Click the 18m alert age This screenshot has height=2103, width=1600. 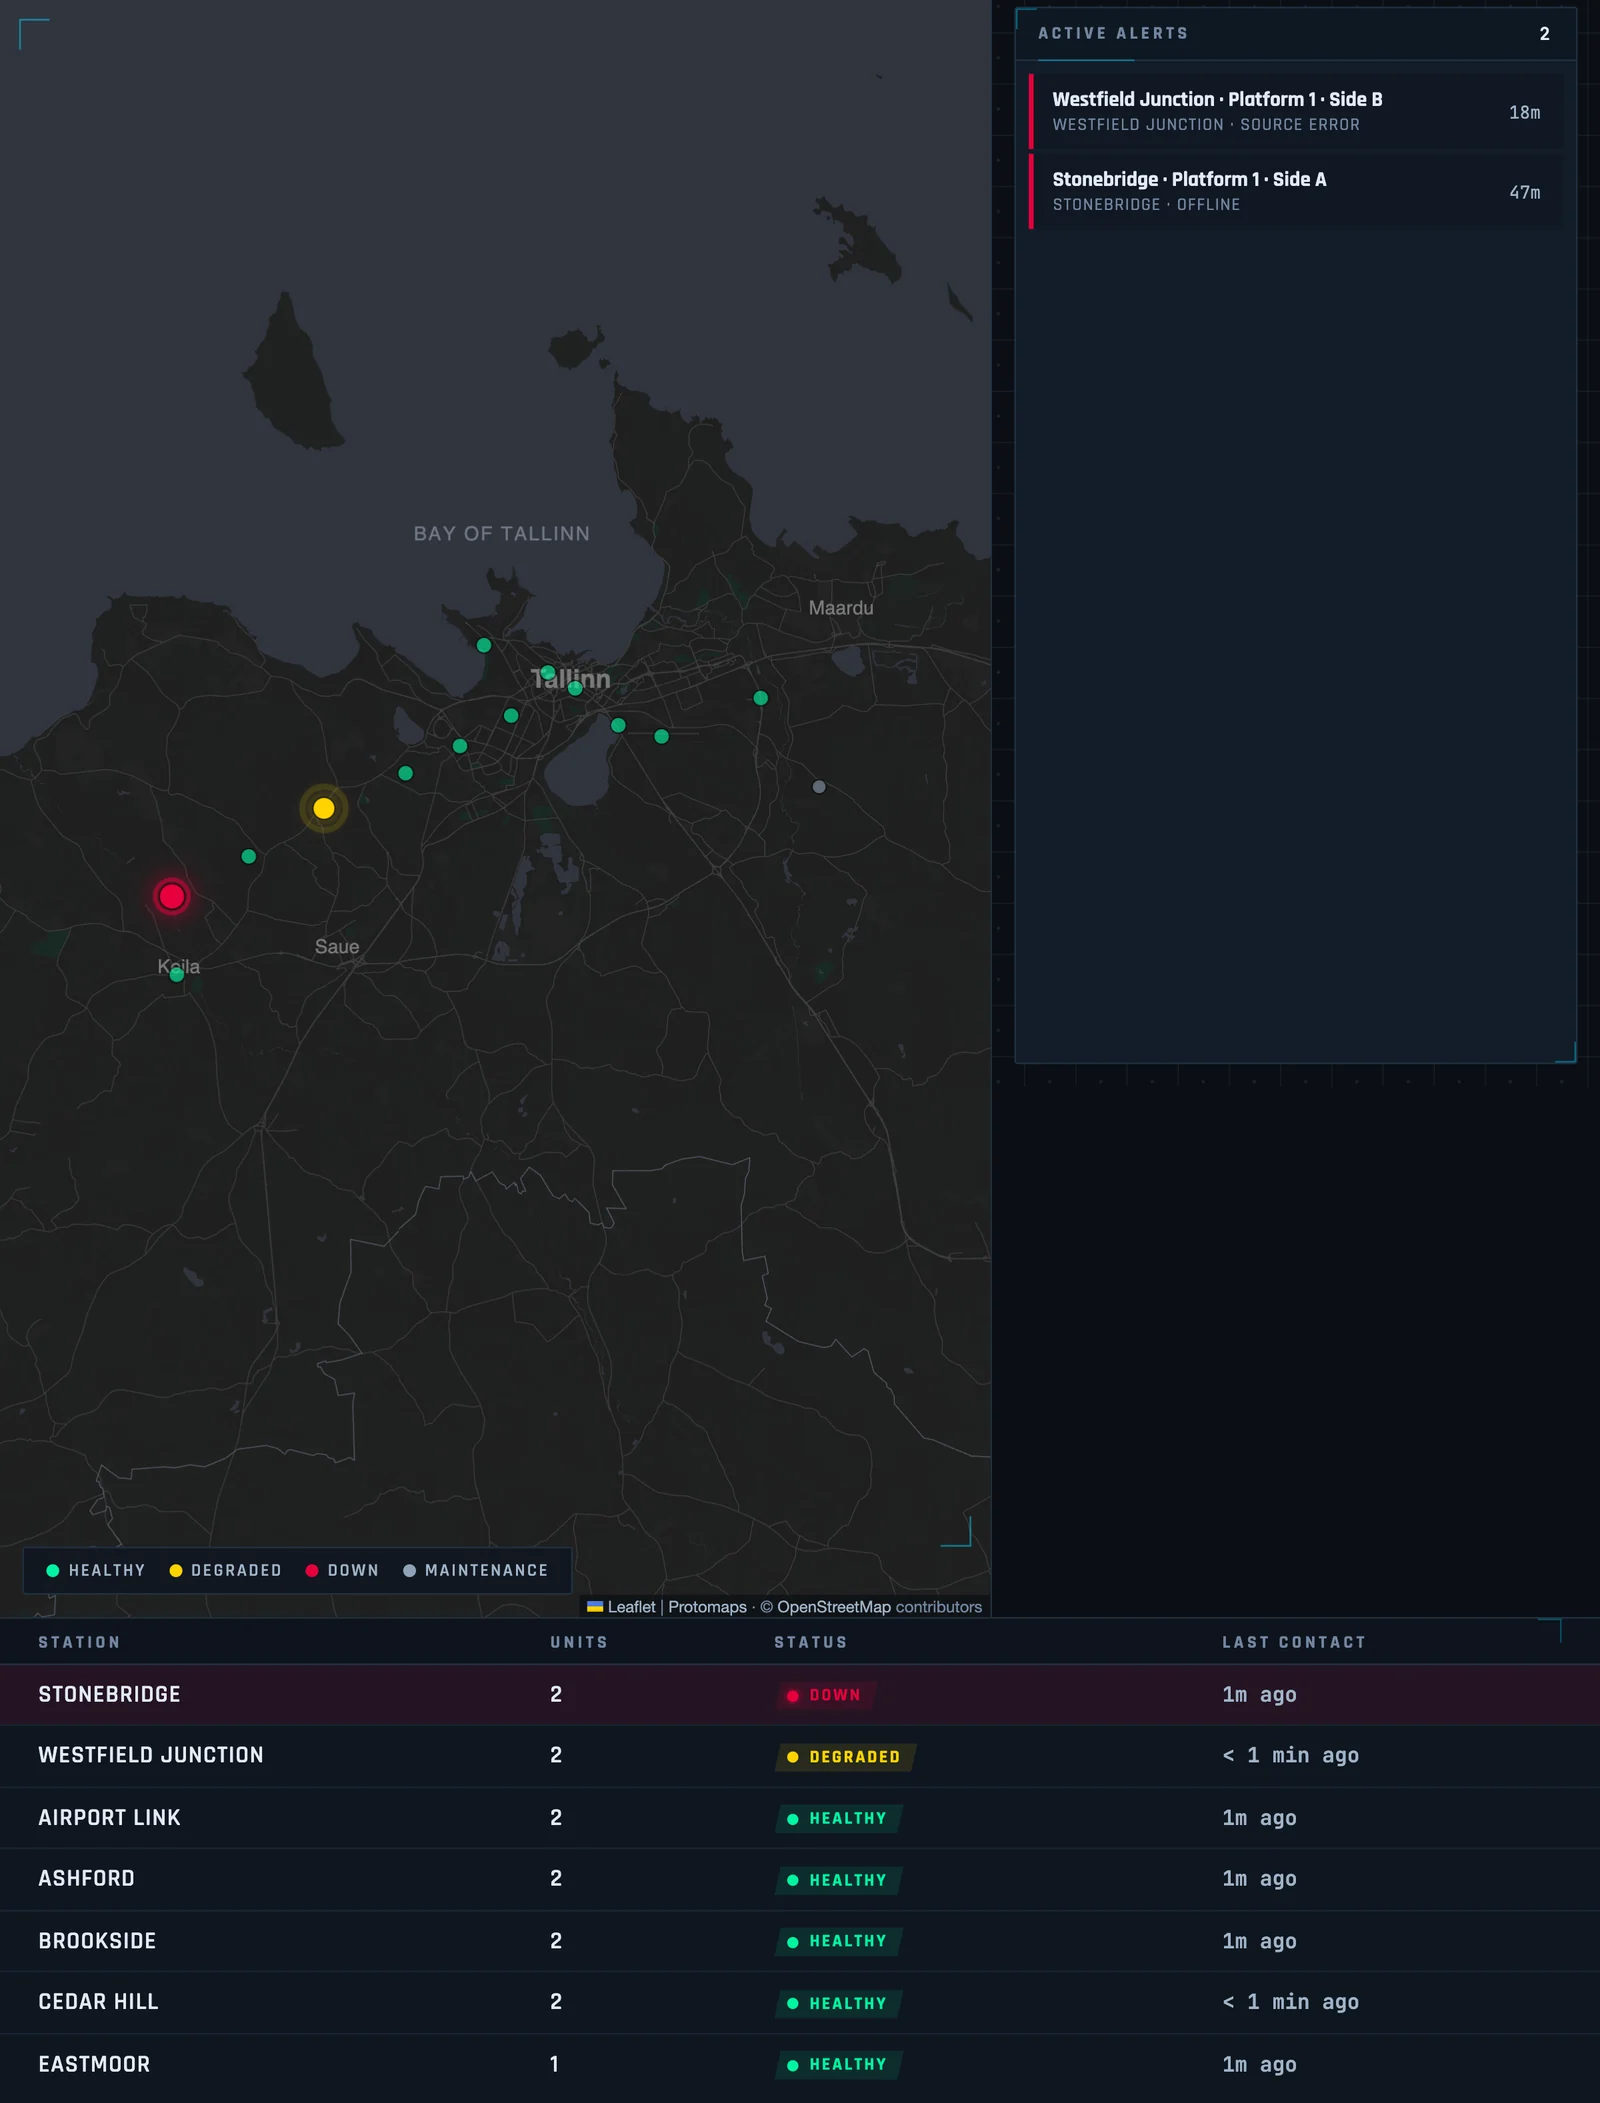pyautogui.click(x=1525, y=112)
